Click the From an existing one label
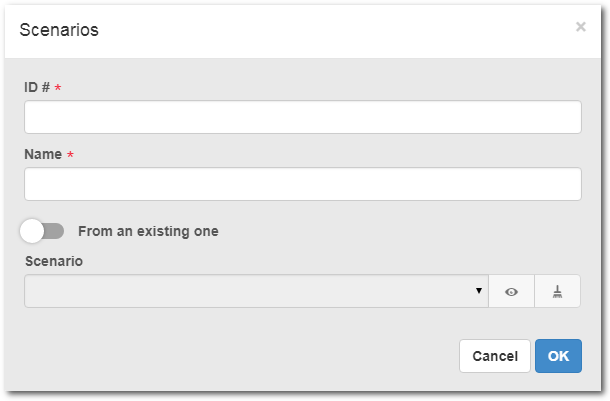This screenshot has width=610, height=401. (x=148, y=231)
